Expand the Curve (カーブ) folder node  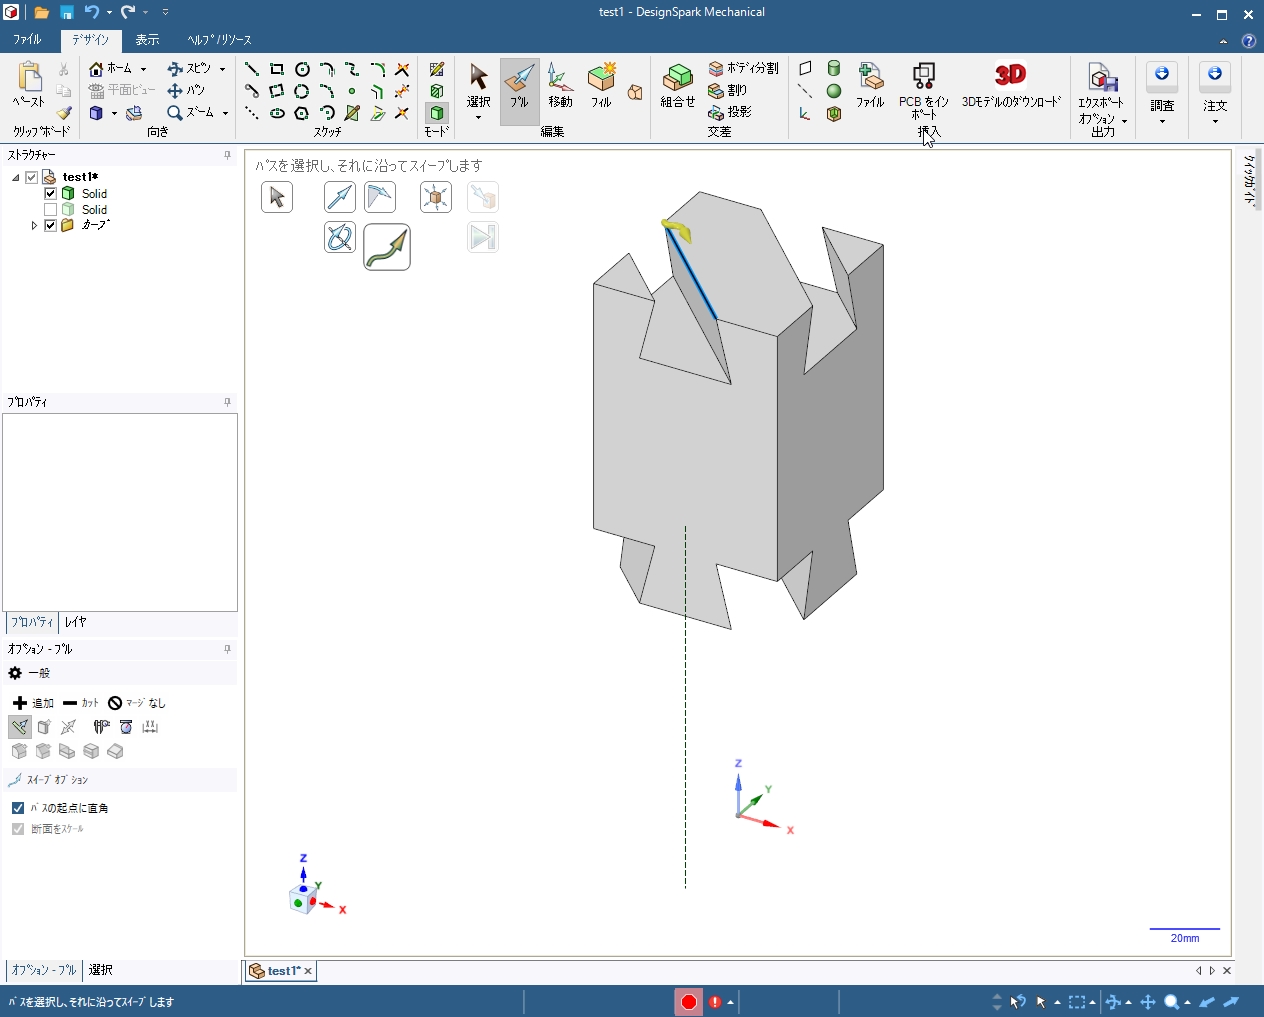34,225
